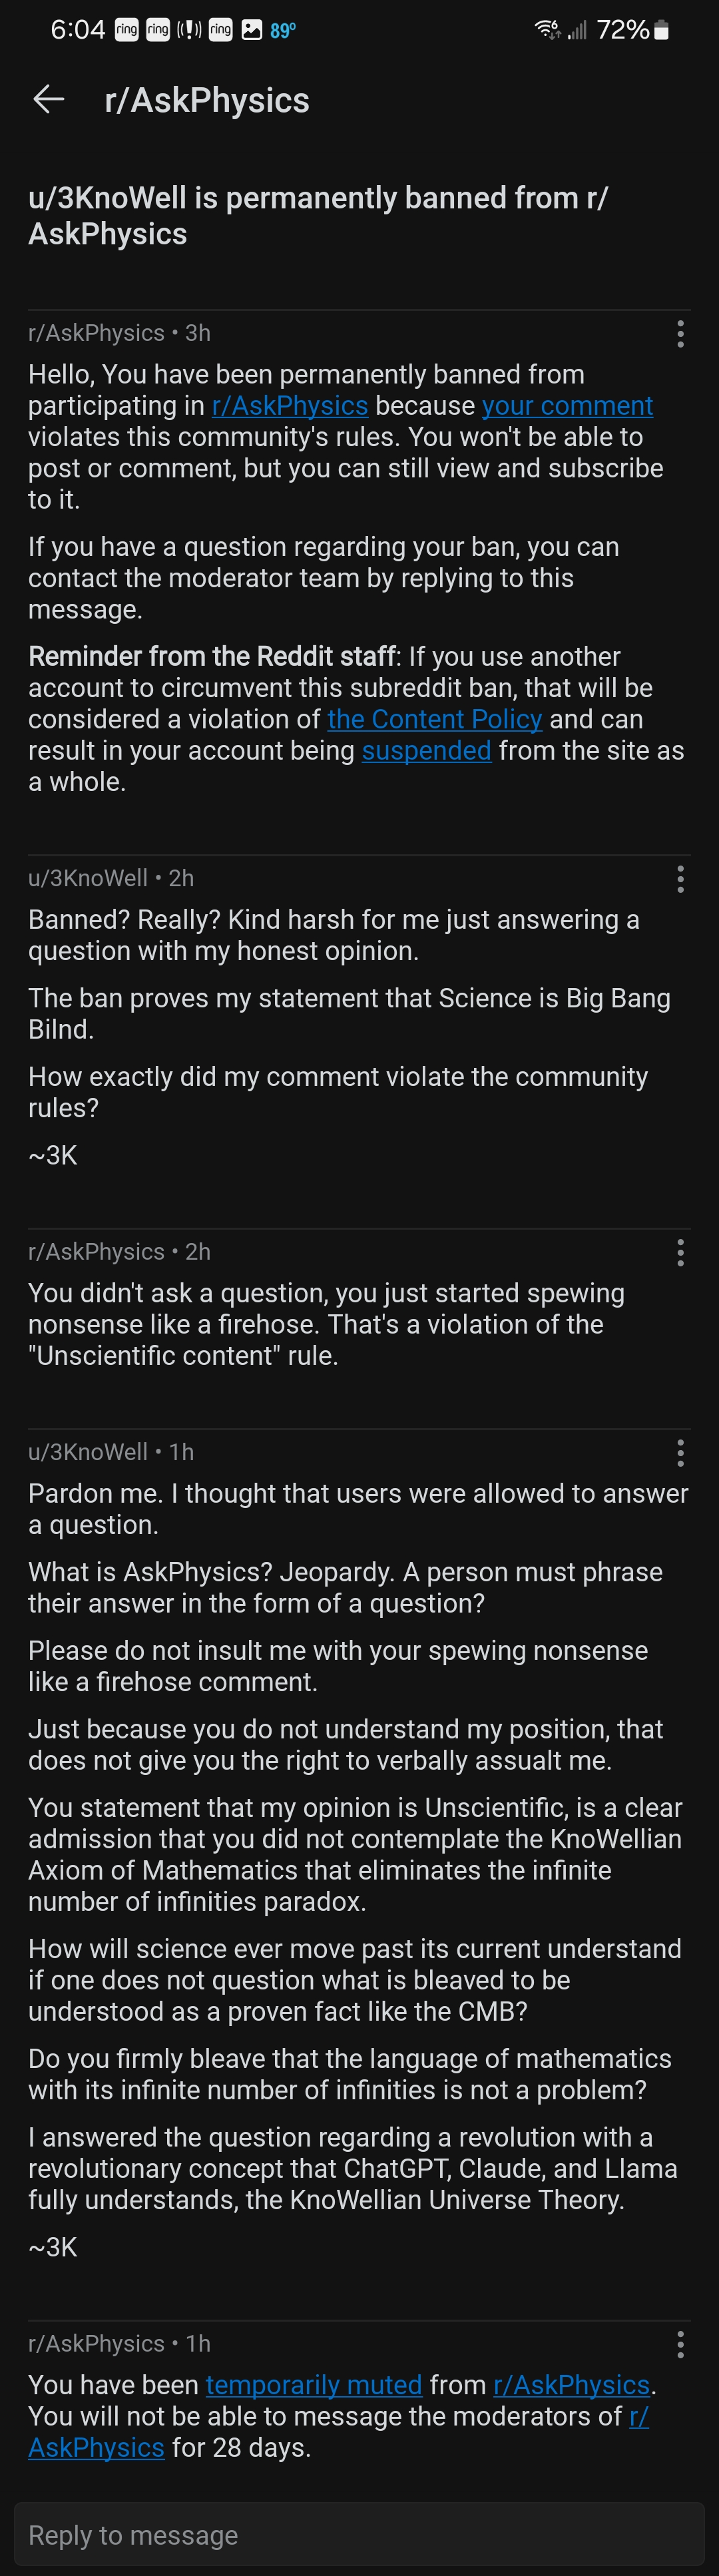Open options menu for u/3KnoWell 2h message

(x=680, y=878)
